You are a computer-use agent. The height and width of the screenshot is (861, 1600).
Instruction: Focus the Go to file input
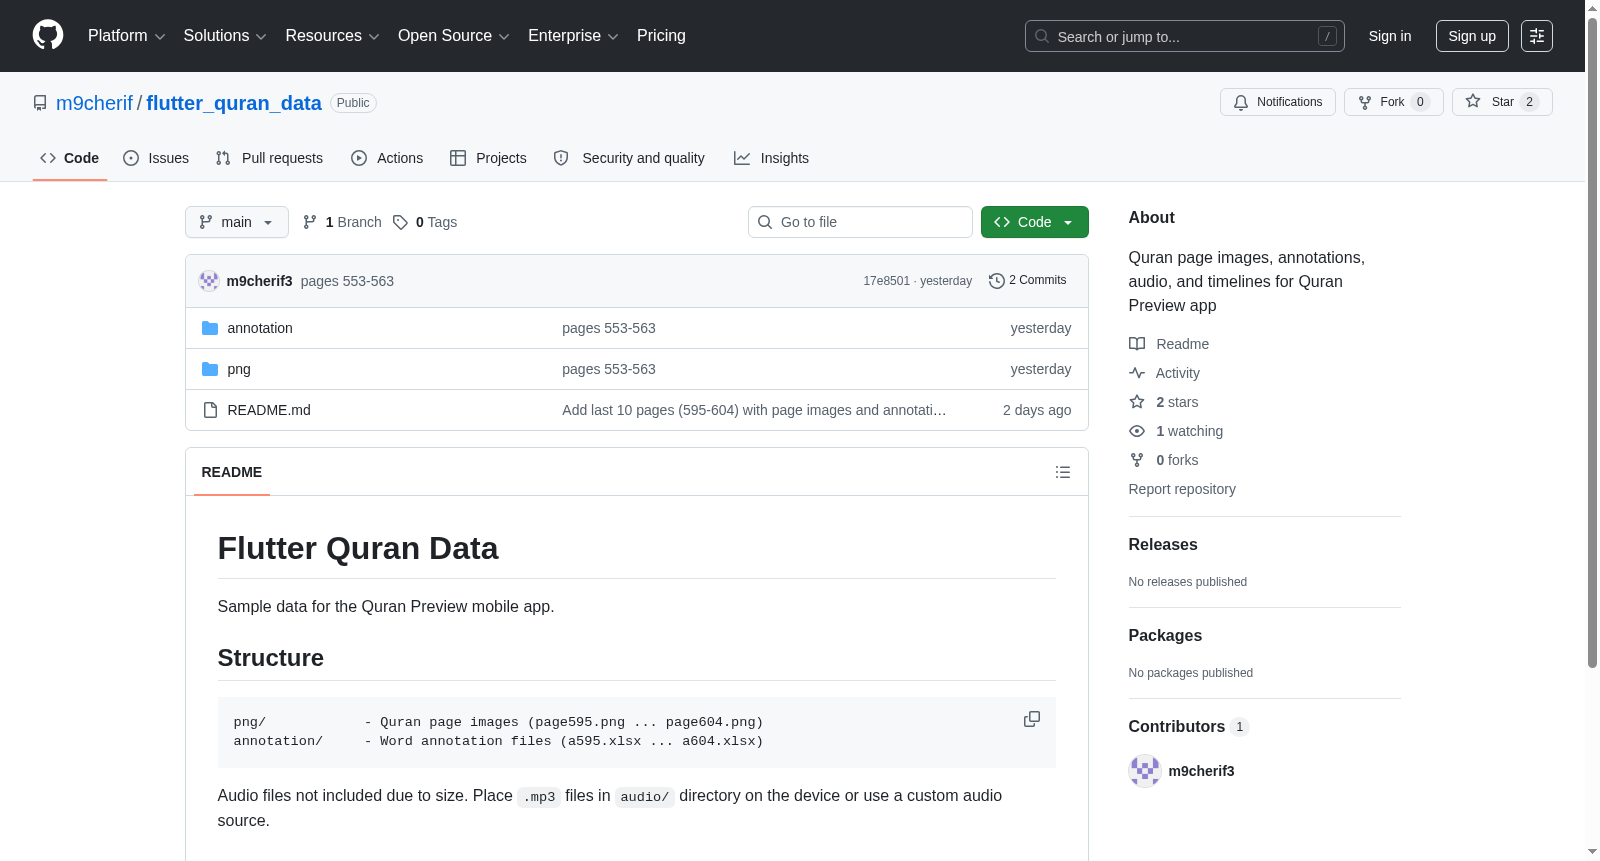(860, 222)
